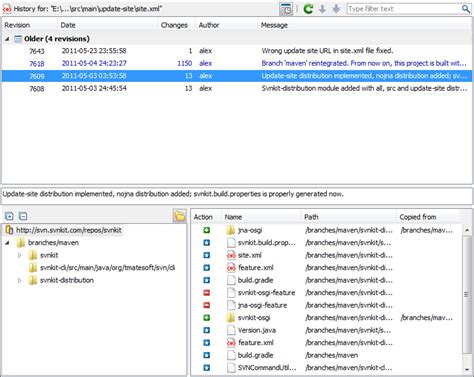Select repository root http://svn.svnkit.com/repos/svnkit

[x=69, y=230]
